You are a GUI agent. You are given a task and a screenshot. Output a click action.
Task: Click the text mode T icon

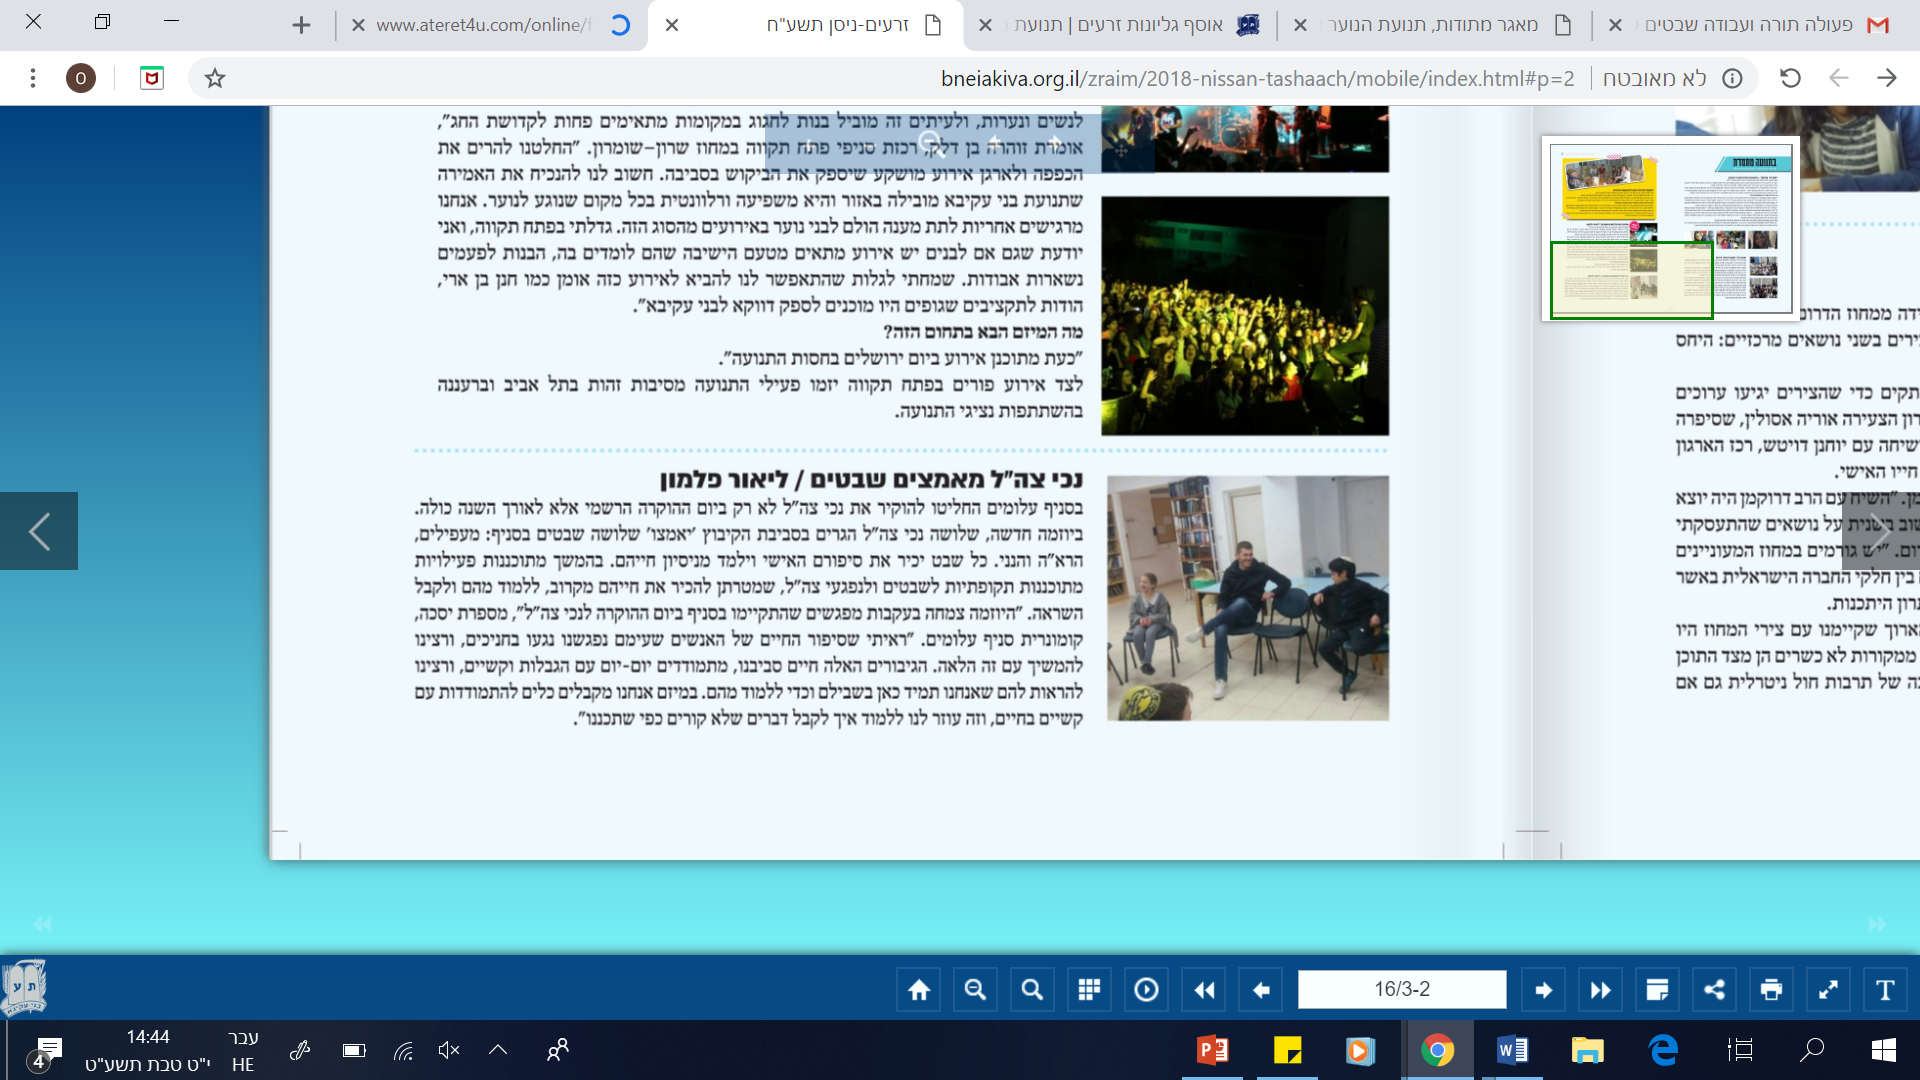click(1885, 990)
